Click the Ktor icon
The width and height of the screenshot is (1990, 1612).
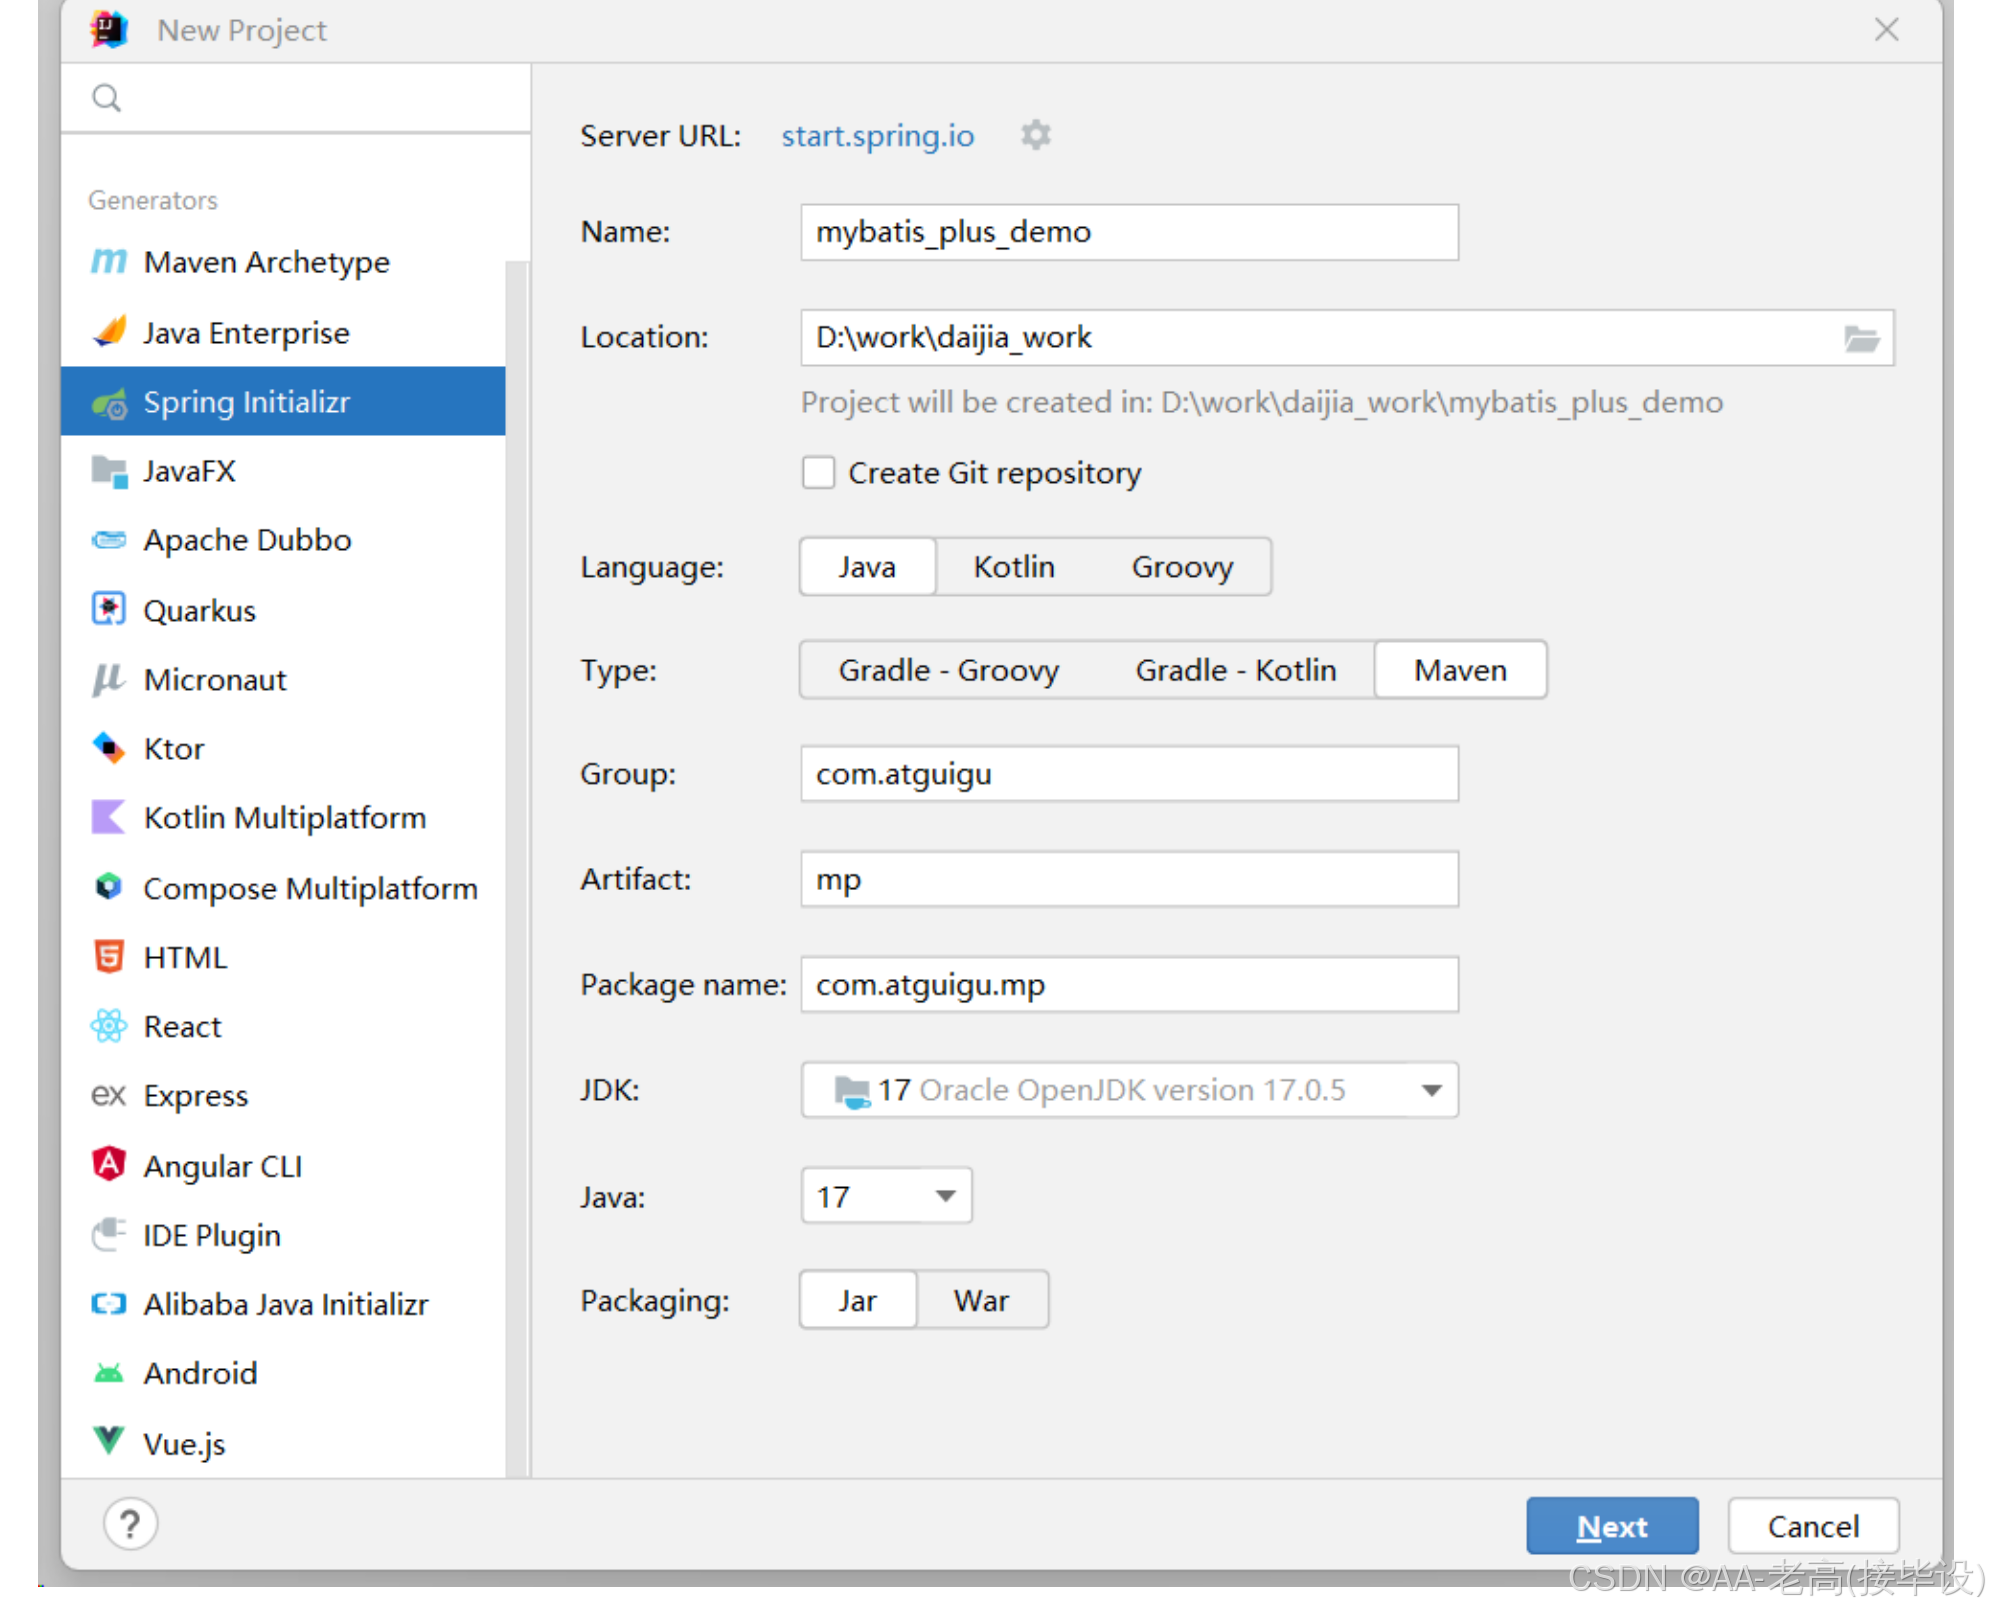[x=108, y=748]
